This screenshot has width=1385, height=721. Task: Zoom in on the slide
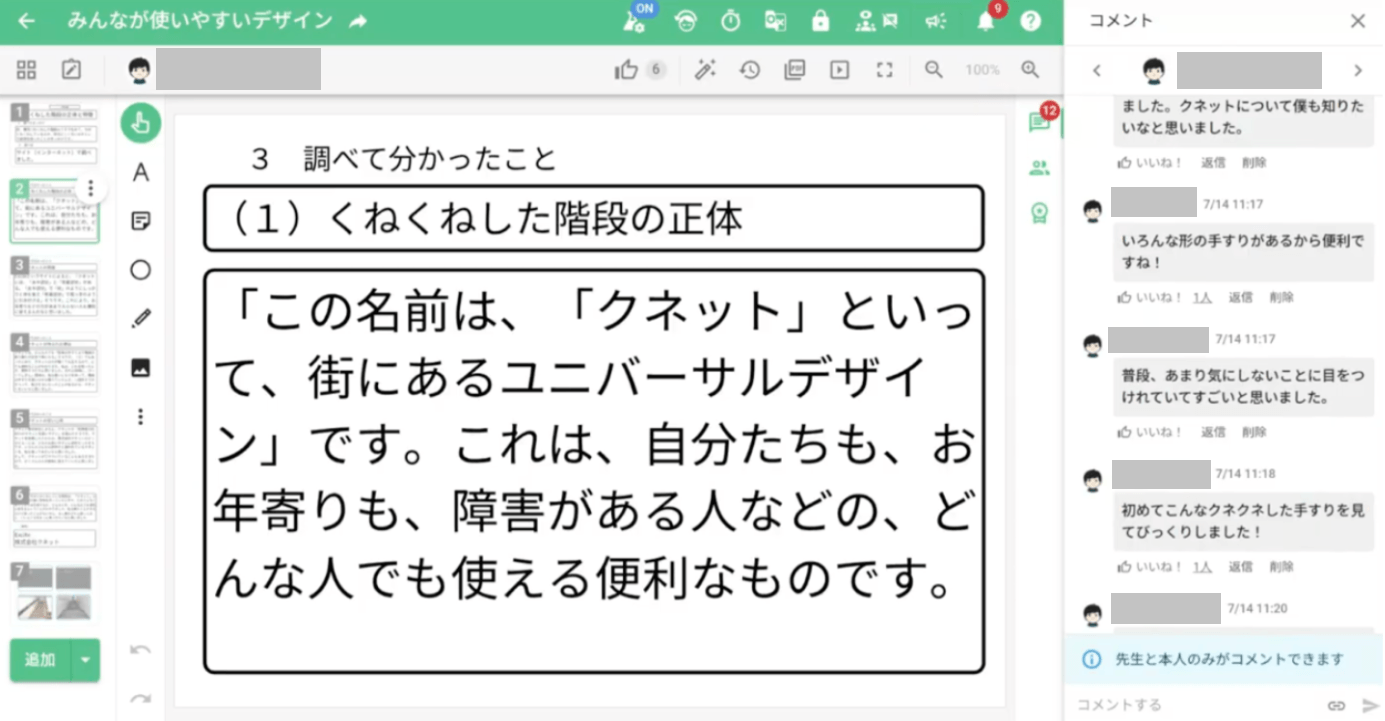(x=1030, y=70)
